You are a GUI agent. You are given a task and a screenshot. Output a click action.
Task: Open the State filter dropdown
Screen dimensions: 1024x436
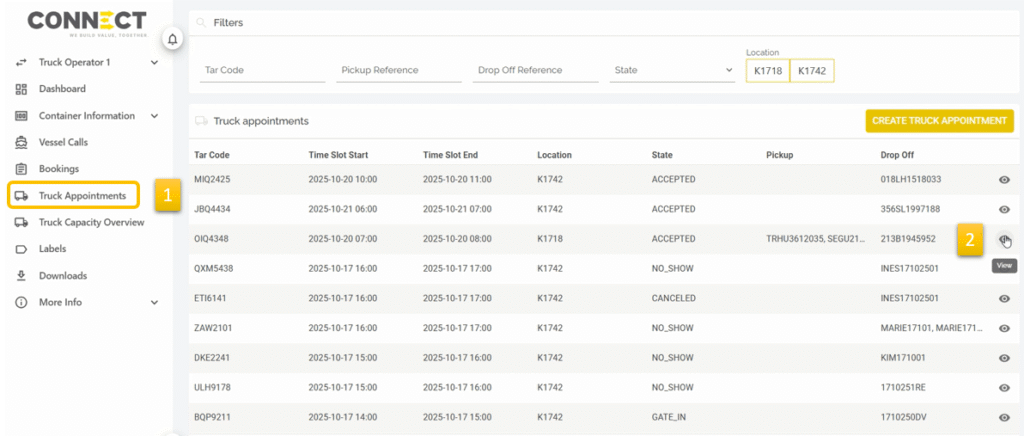coord(672,70)
